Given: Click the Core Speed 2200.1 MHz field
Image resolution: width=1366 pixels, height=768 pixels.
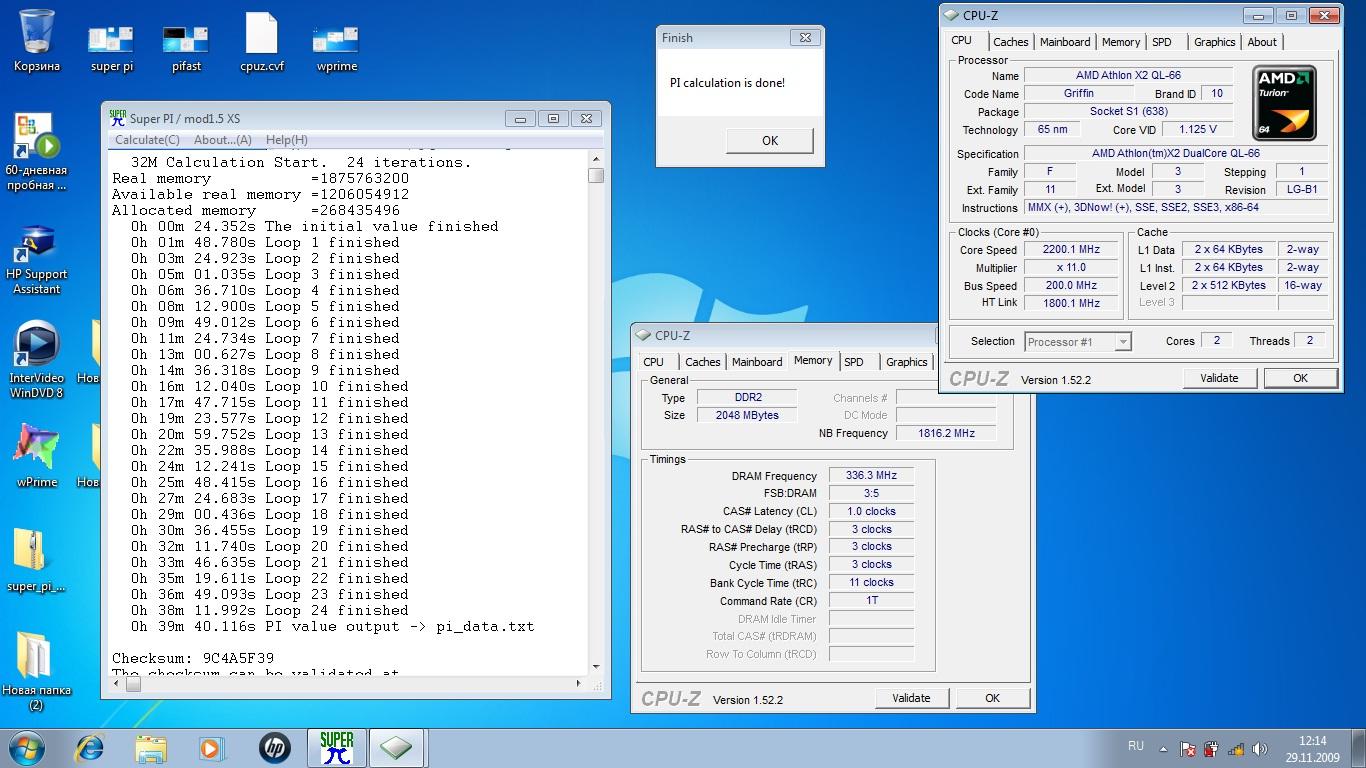Looking at the screenshot, I should (x=1071, y=250).
